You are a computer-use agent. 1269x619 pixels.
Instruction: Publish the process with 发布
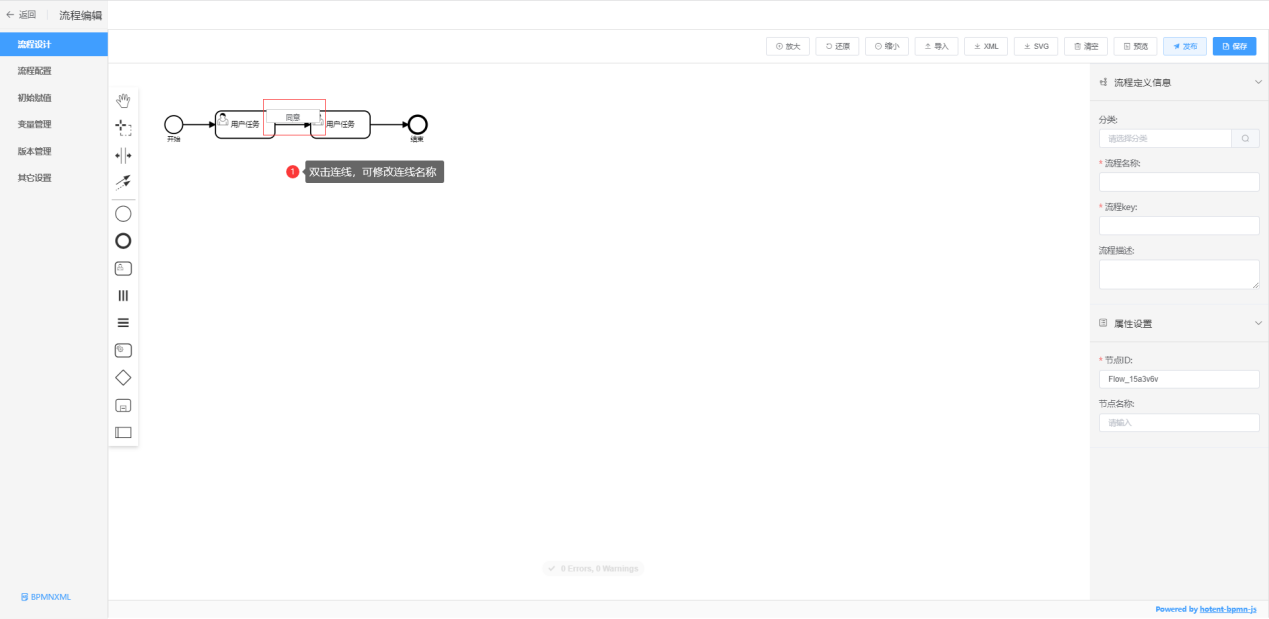1185,46
